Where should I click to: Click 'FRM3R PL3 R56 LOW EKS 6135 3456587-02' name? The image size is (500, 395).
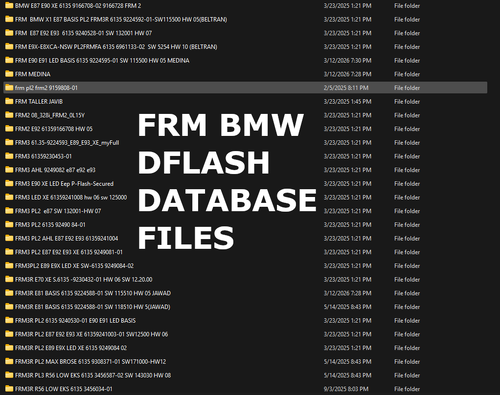pyautogui.click(x=93, y=375)
